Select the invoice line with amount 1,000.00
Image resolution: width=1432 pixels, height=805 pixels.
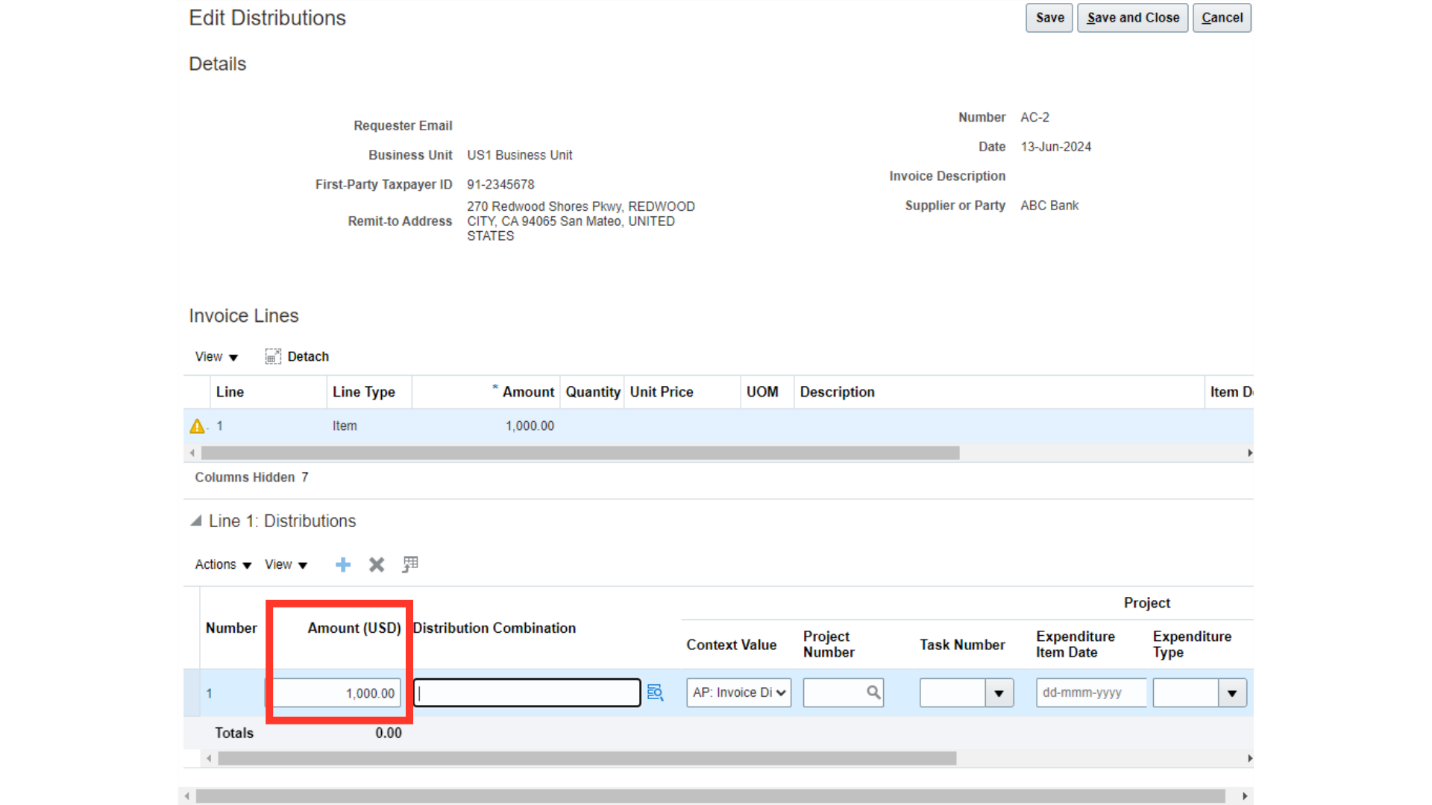coord(718,426)
